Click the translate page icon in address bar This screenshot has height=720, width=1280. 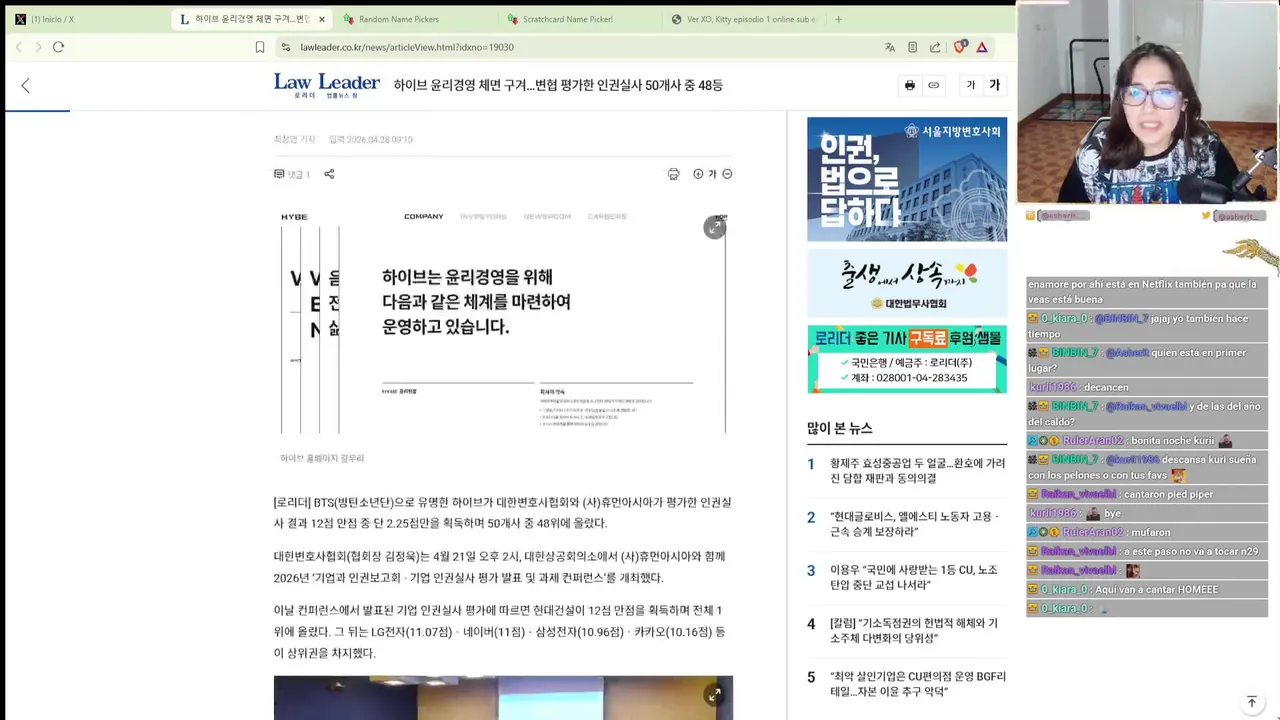(x=890, y=47)
